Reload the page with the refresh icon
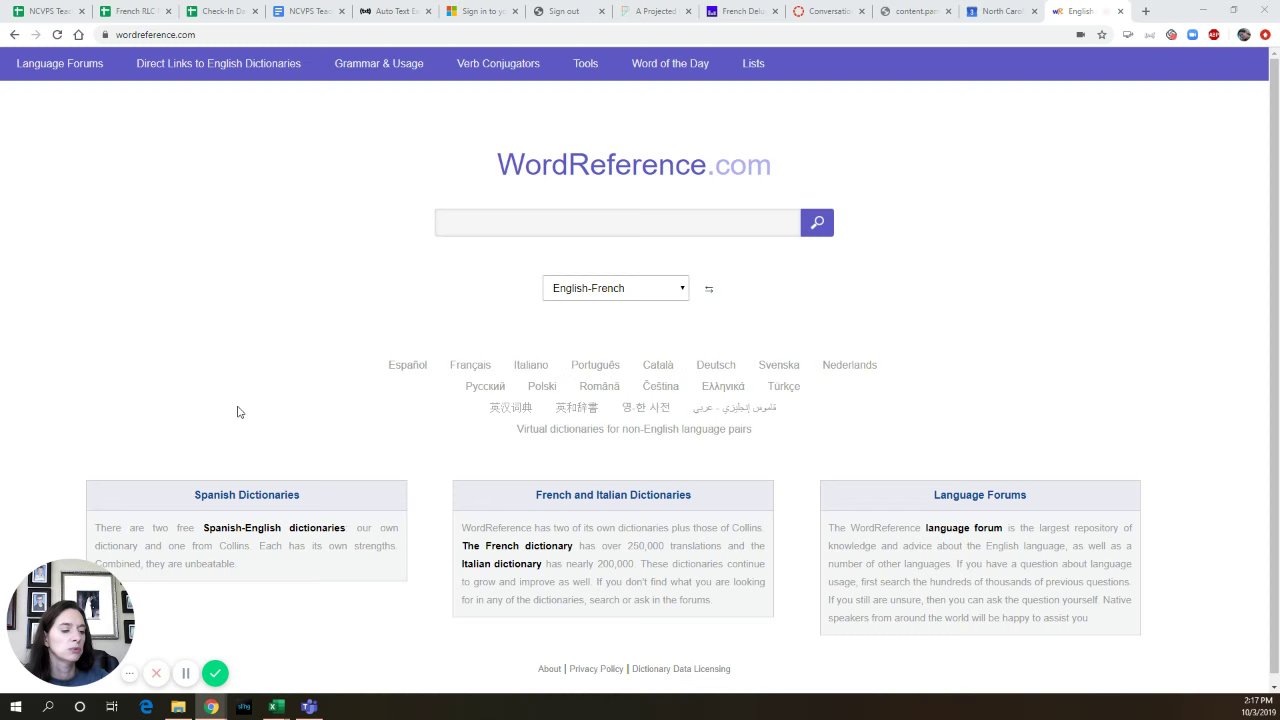Viewport: 1280px width, 720px height. (x=57, y=35)
